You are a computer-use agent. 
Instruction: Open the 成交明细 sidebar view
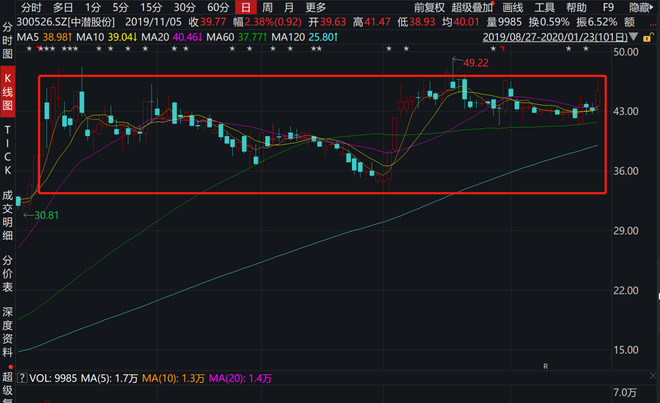coord(7,215)
